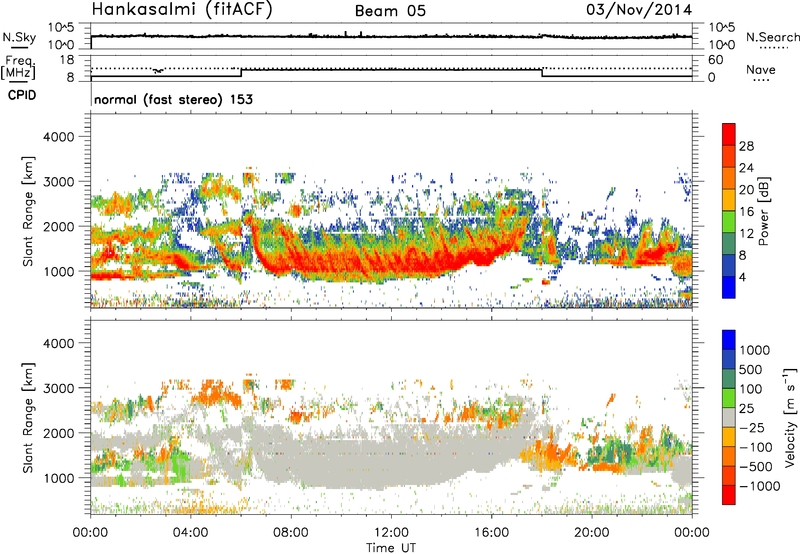Click the 8 dB power scale label

pyautogui.click(x=743, y=256)
